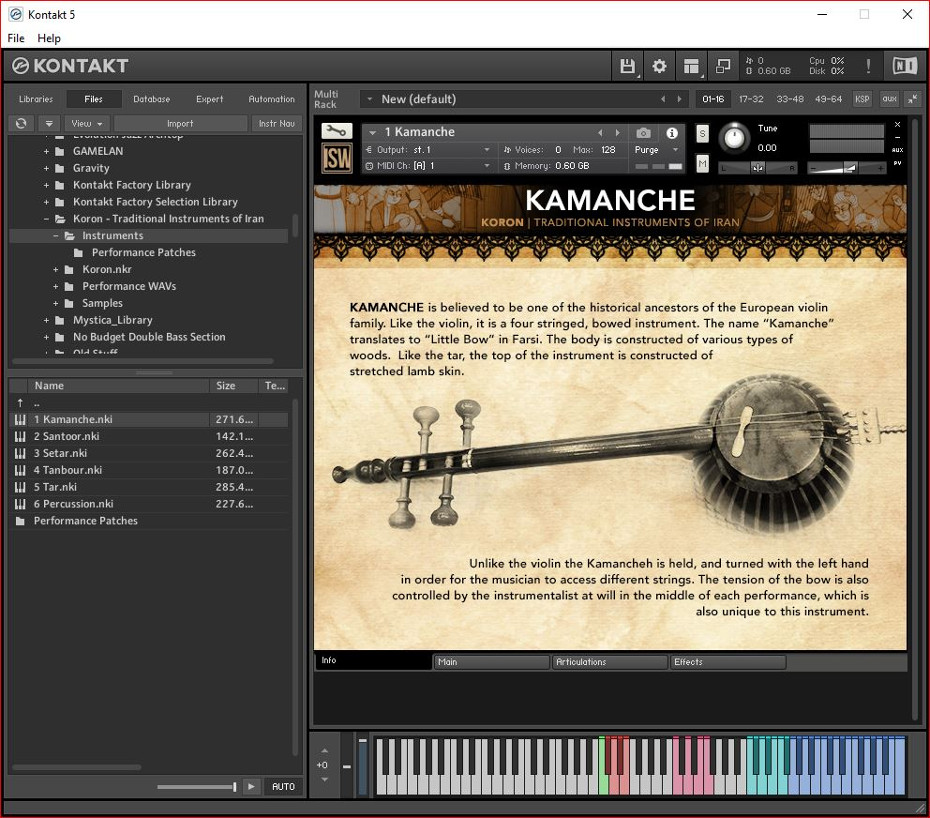Open instrument edit mode with wrench icon
The height and width of the screenshot is (818, 930).
click(x=336, y=131)
